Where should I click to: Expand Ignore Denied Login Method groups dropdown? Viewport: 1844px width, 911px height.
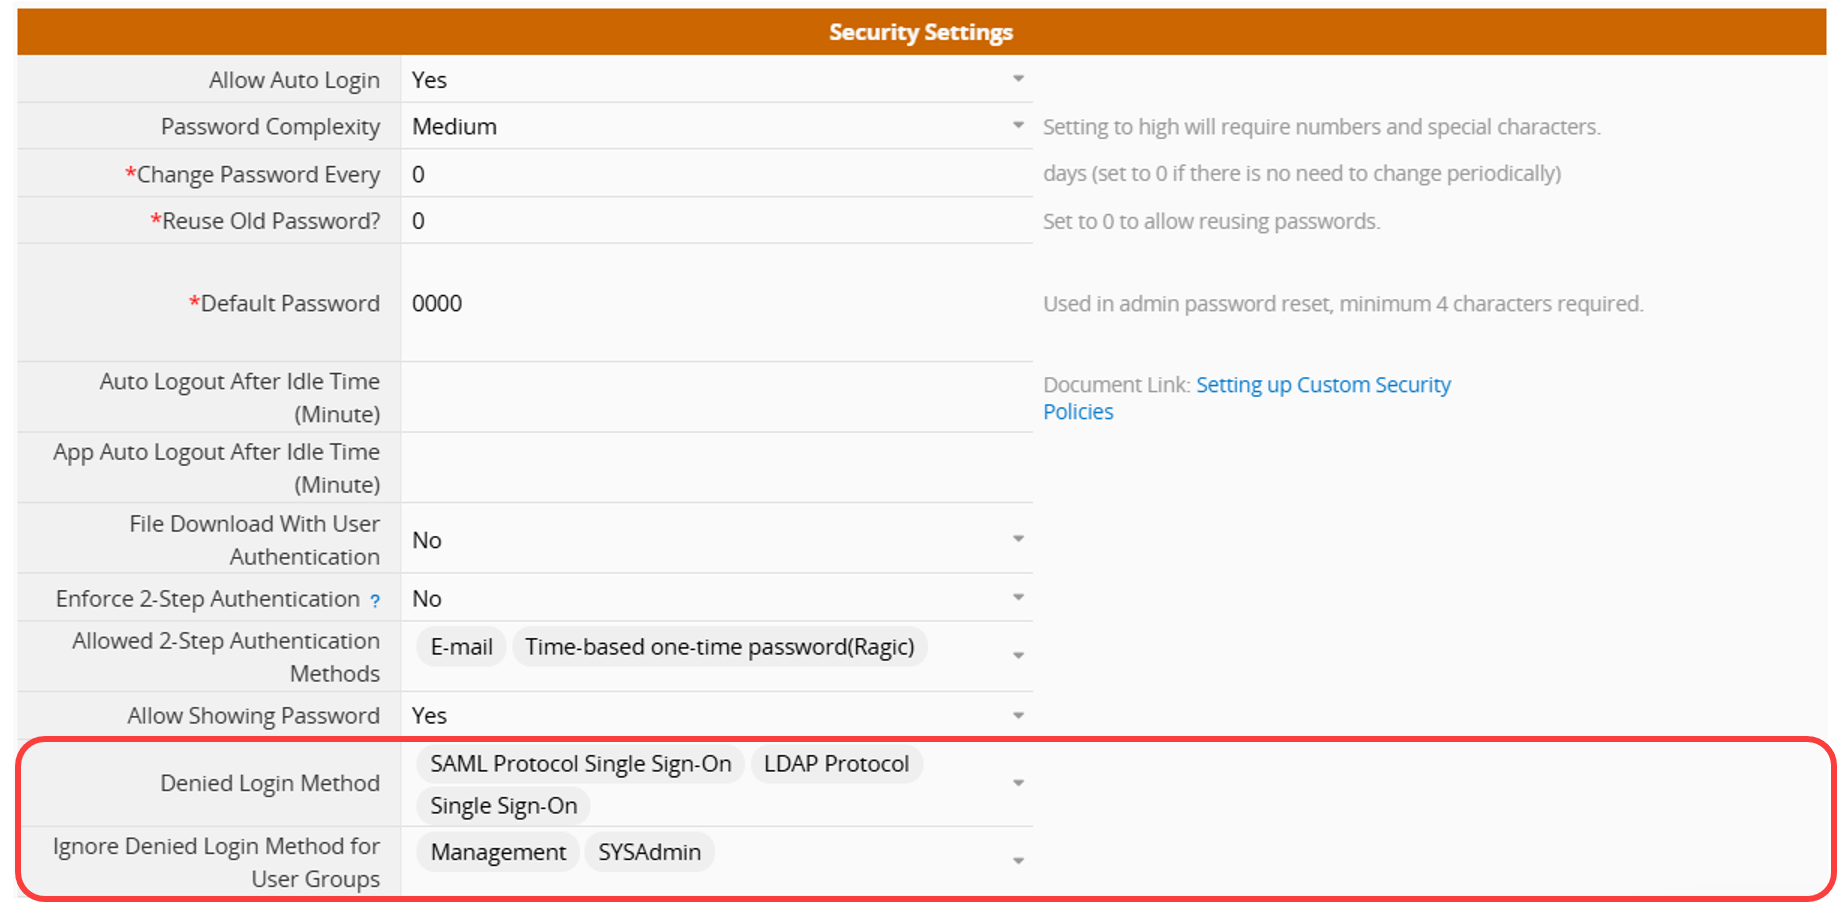1018,861
